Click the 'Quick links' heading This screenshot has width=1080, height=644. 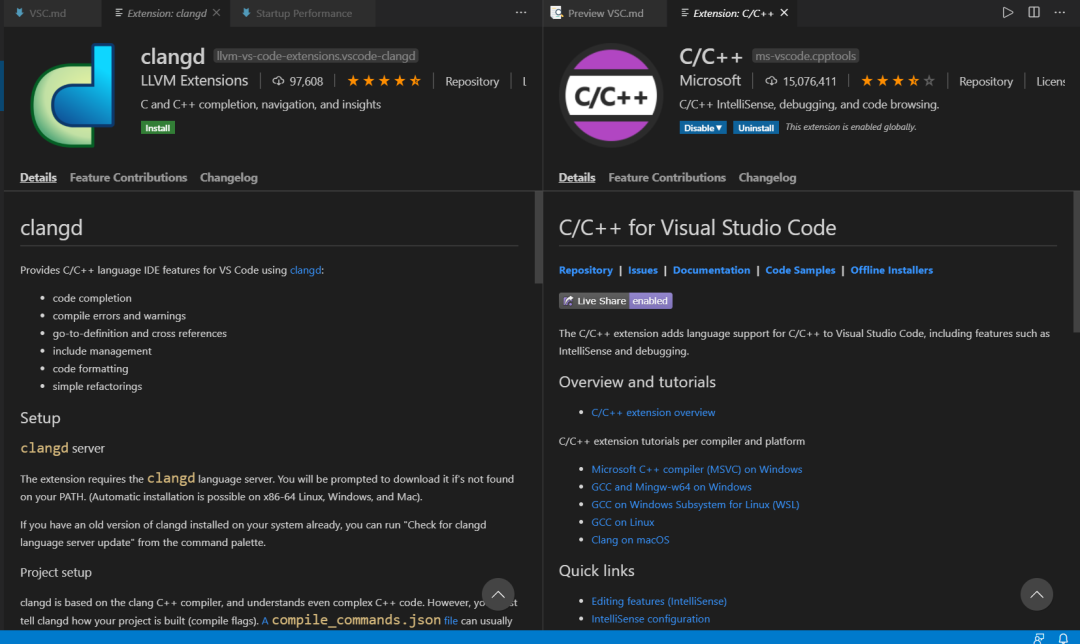(596, 571)
